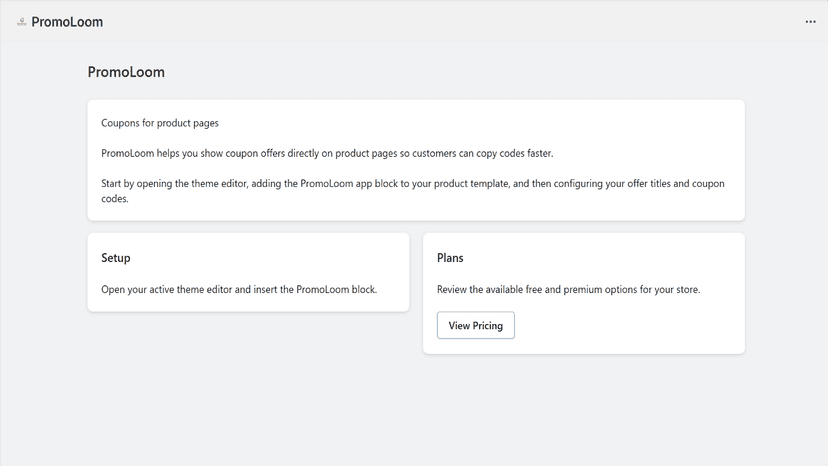The width and height of the screenshot is (828, 466).
Task: Open the three-dot more actions menu
Action: [x=810, y=22]
